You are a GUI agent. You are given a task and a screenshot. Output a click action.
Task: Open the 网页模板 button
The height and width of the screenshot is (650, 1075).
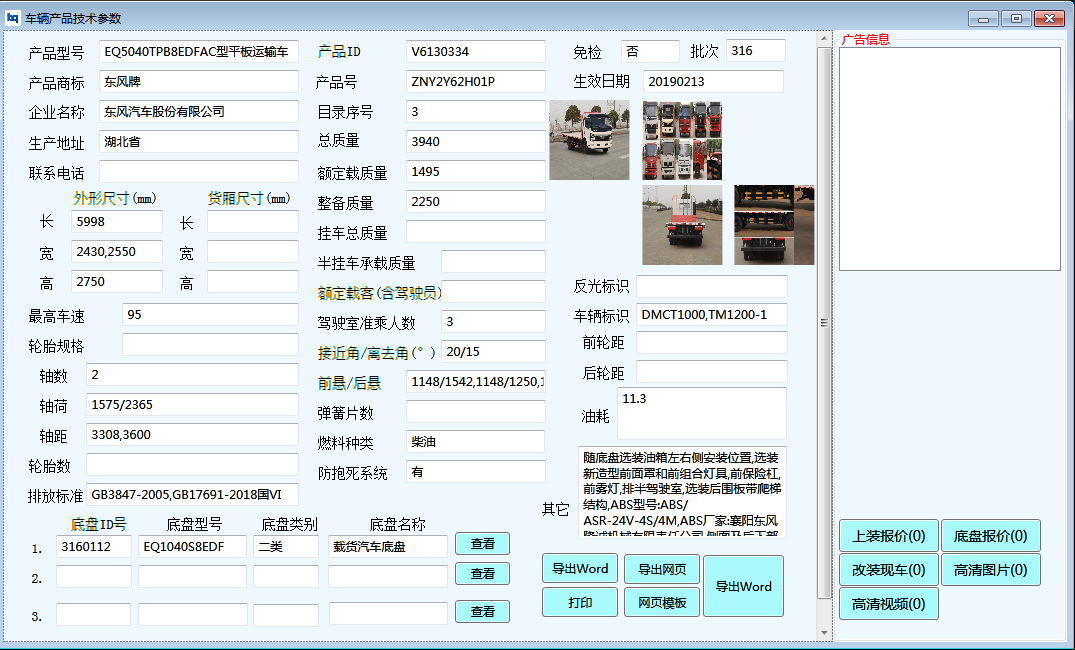click(661, 602)
